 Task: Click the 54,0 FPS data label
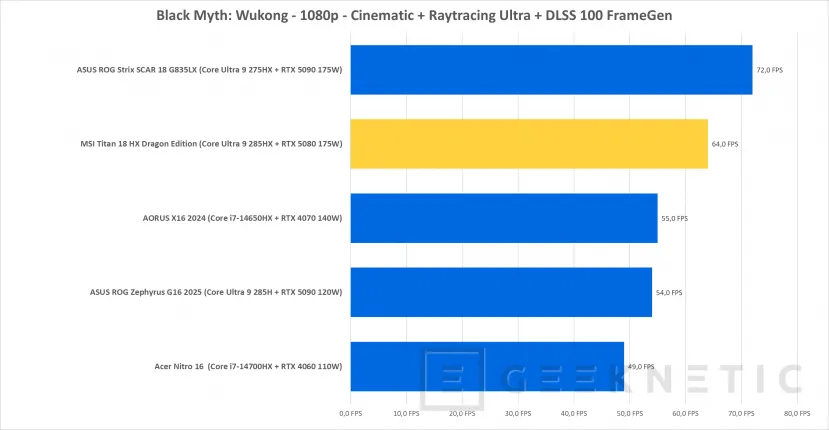tap(669, 292)
